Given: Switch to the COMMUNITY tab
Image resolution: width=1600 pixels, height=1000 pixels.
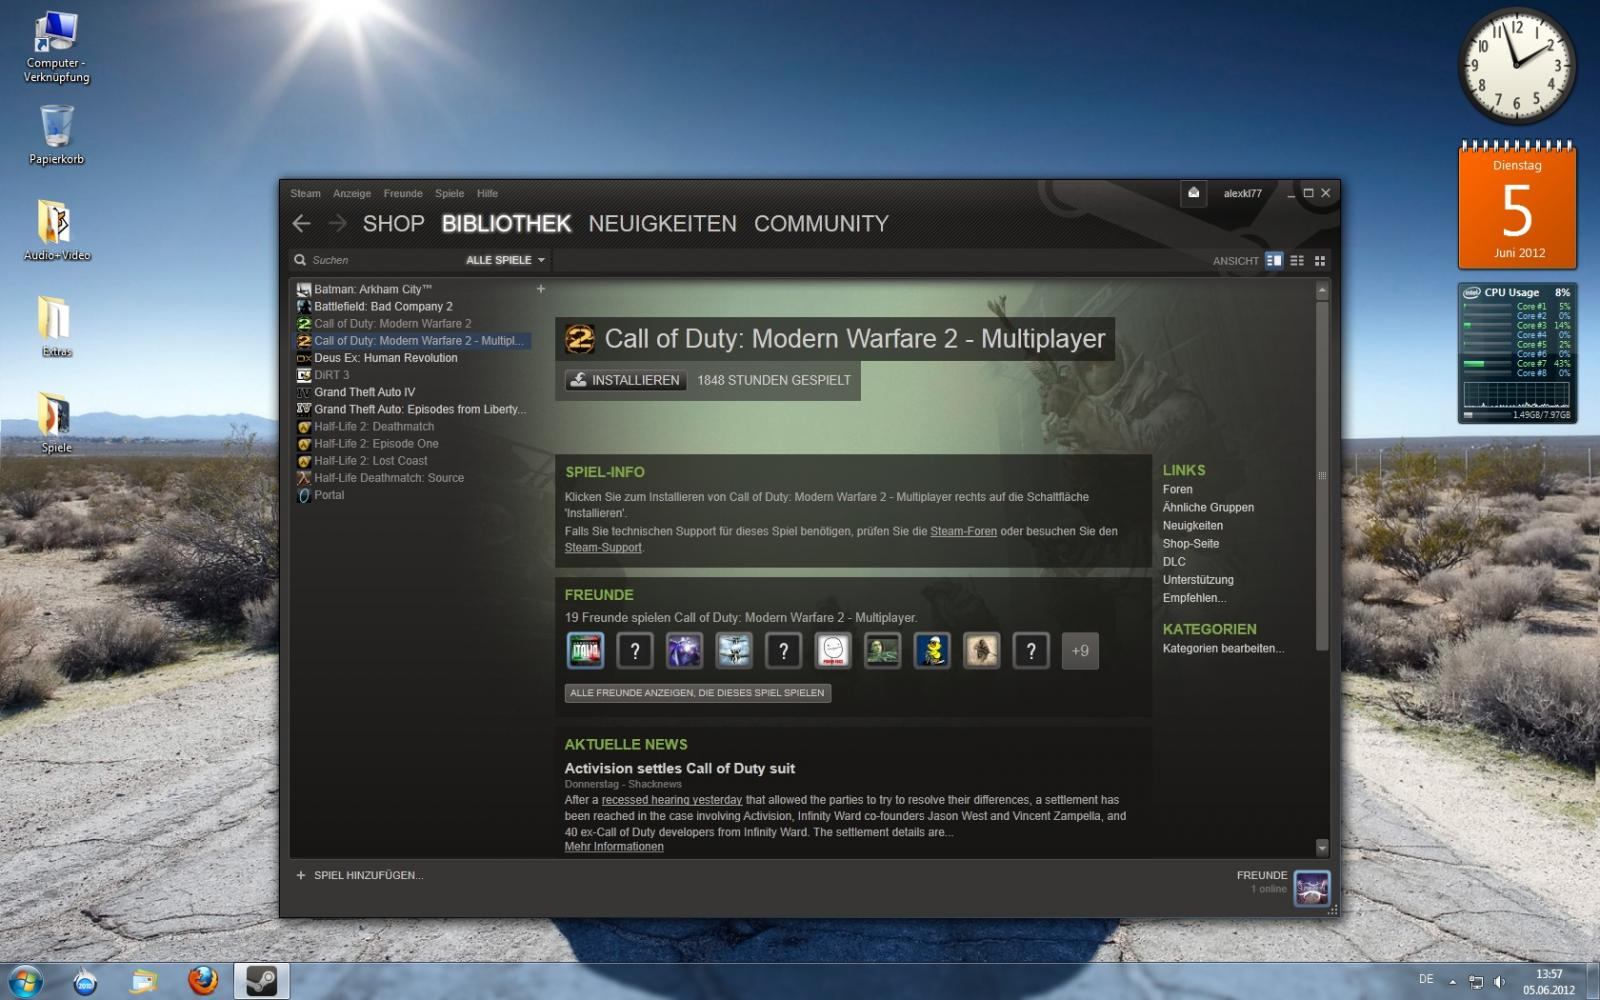Looking at the screenshot, I should point(821,224).
